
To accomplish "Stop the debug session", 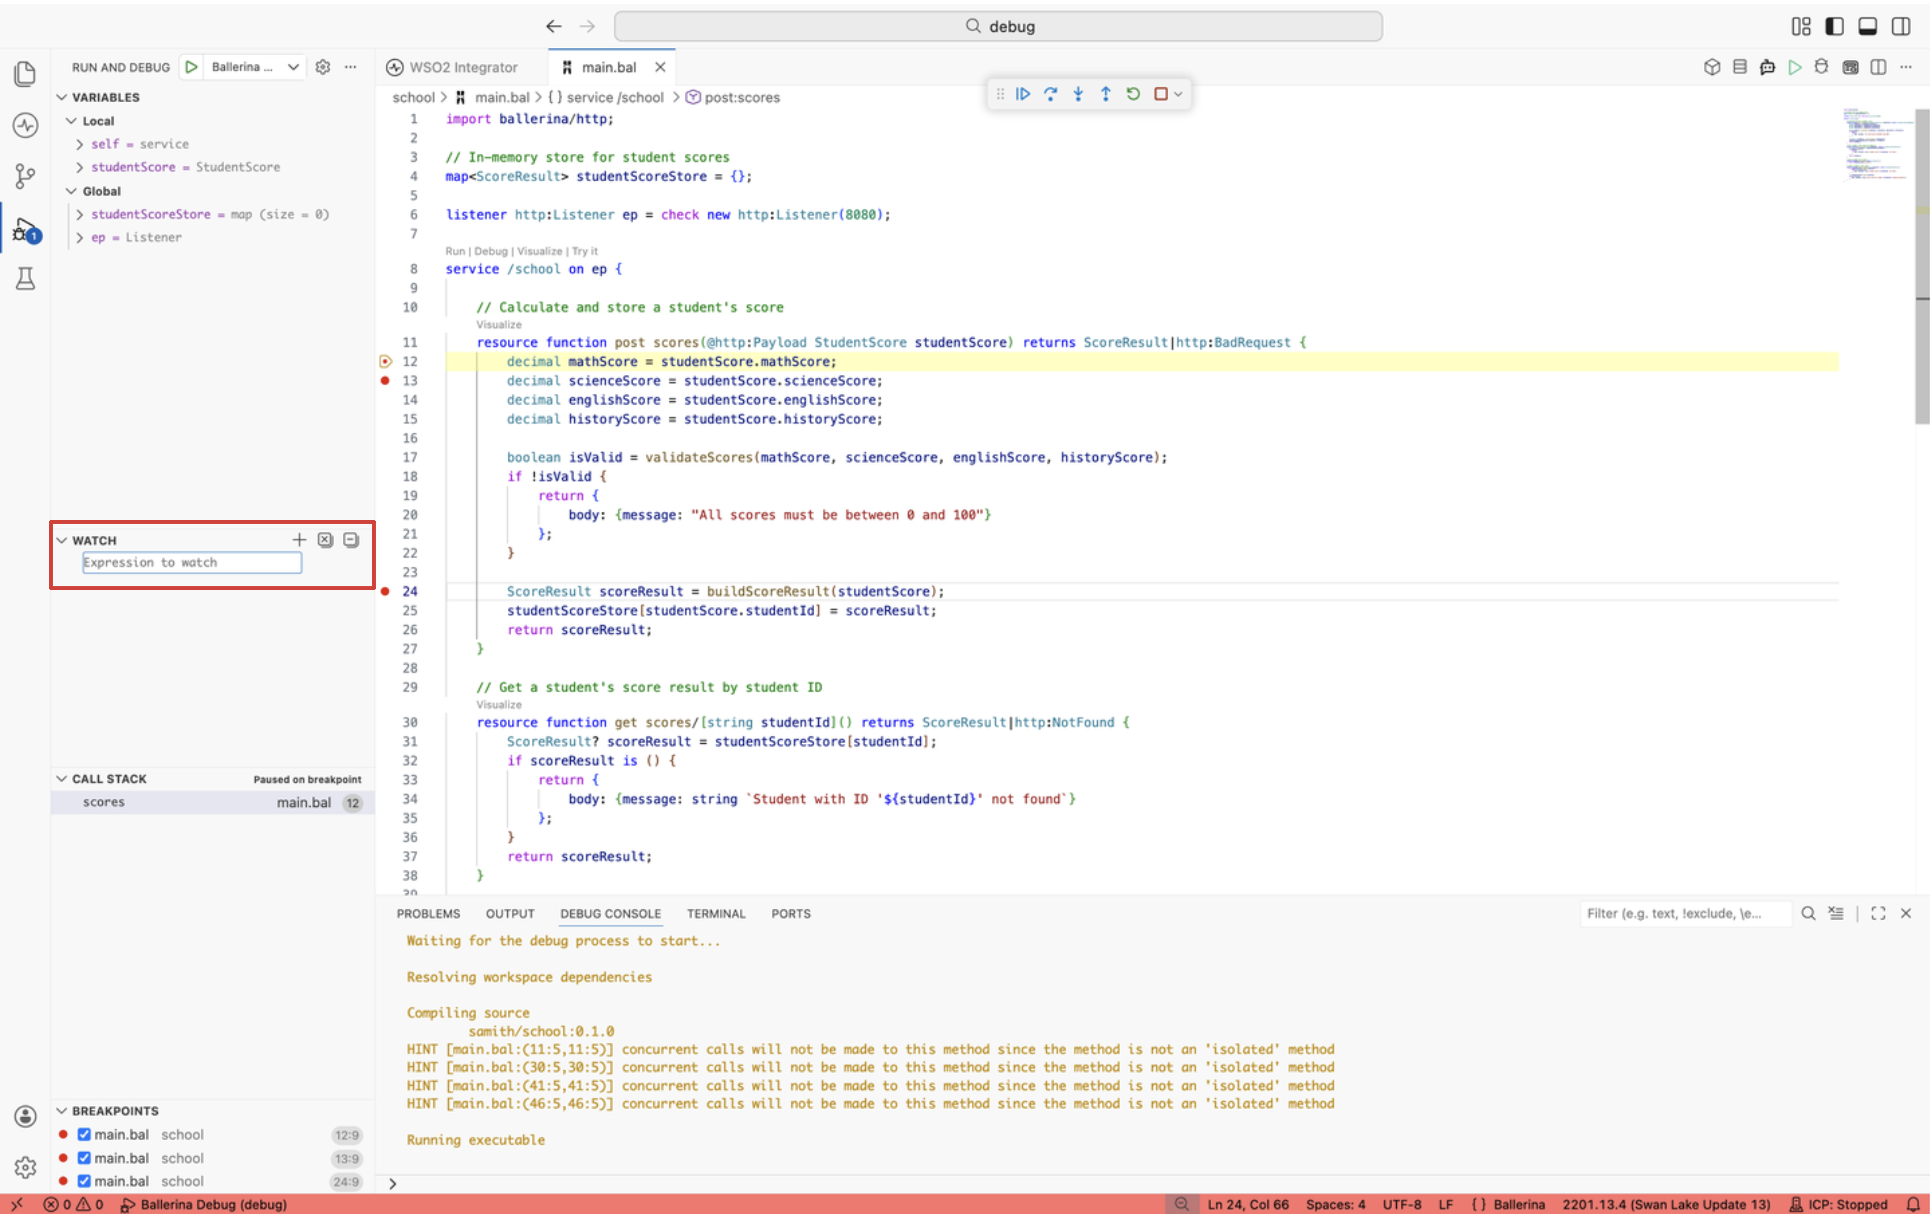I will click(x=1161, y=94).
